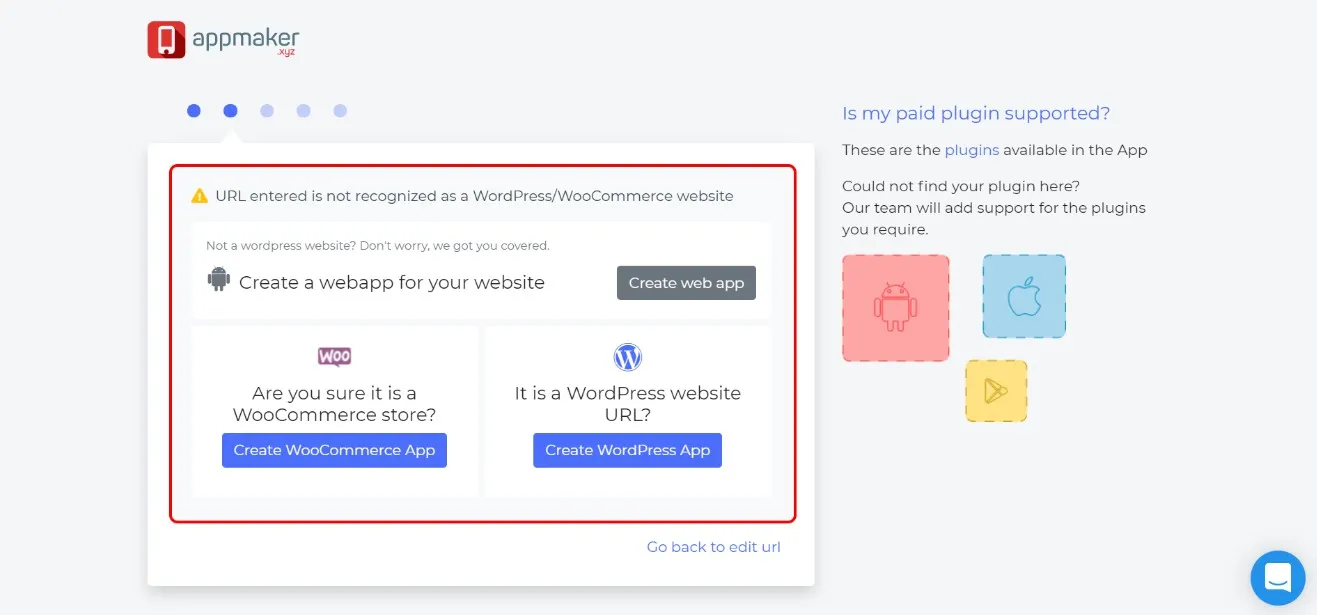Go to the first step dot

click(194, 111)
